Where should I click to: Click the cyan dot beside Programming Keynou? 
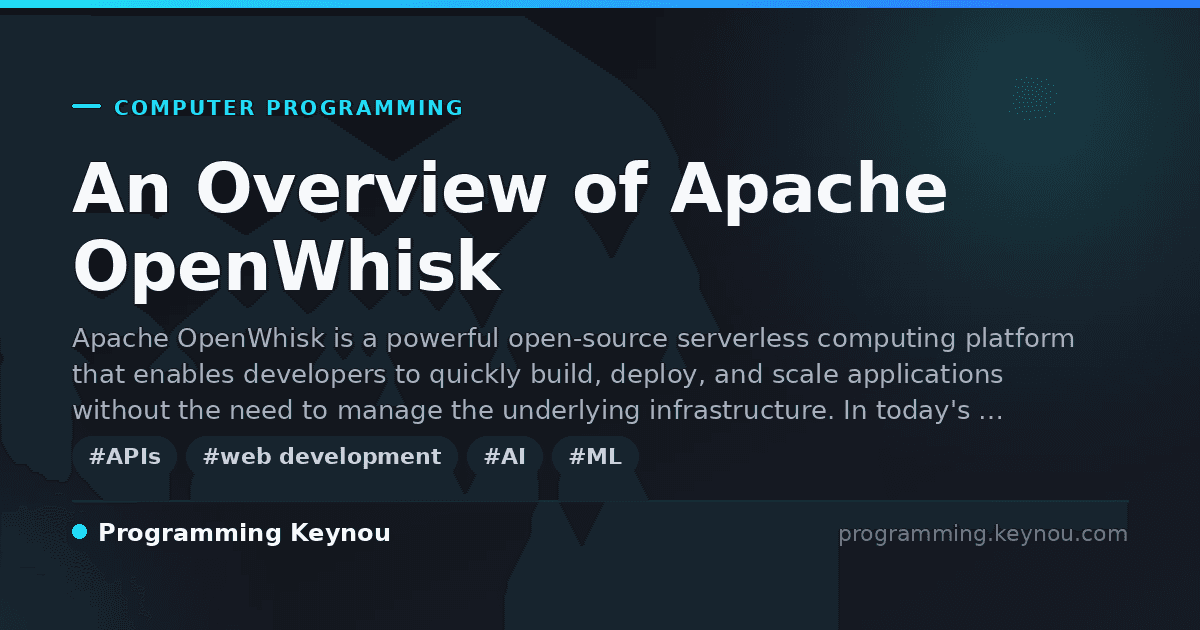80,532
